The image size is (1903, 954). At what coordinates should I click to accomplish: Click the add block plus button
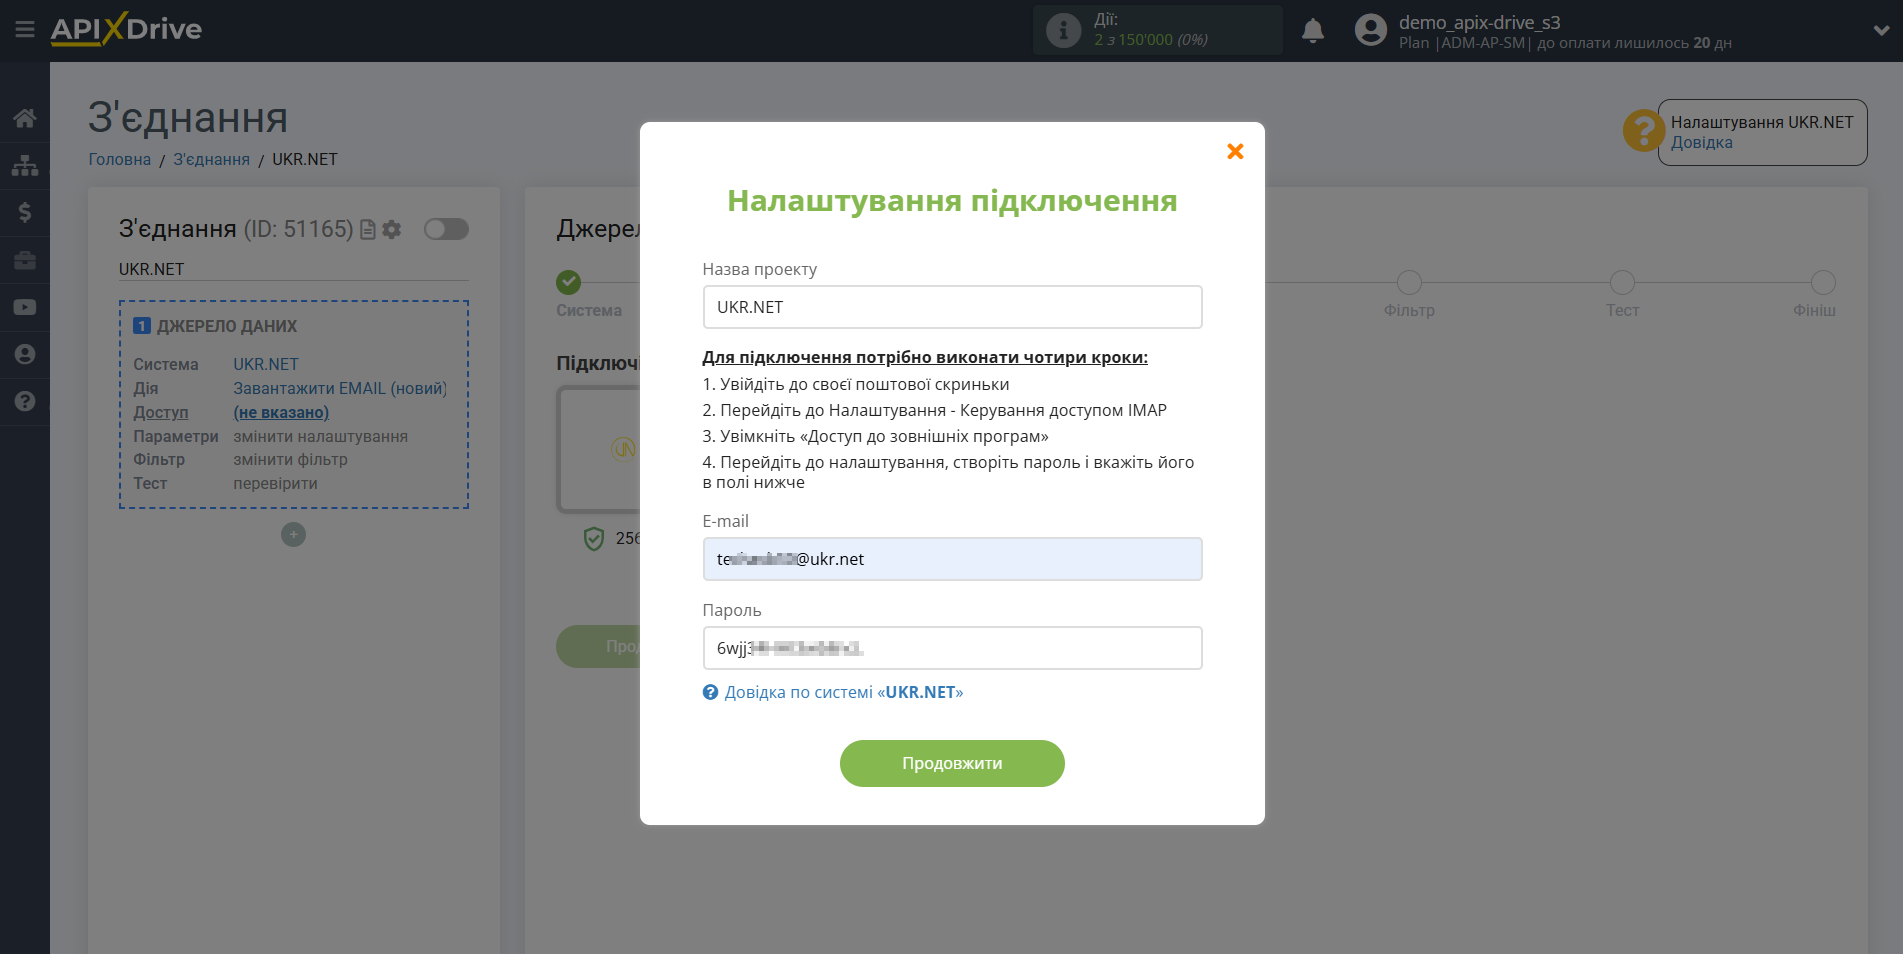tap(293, 535)
